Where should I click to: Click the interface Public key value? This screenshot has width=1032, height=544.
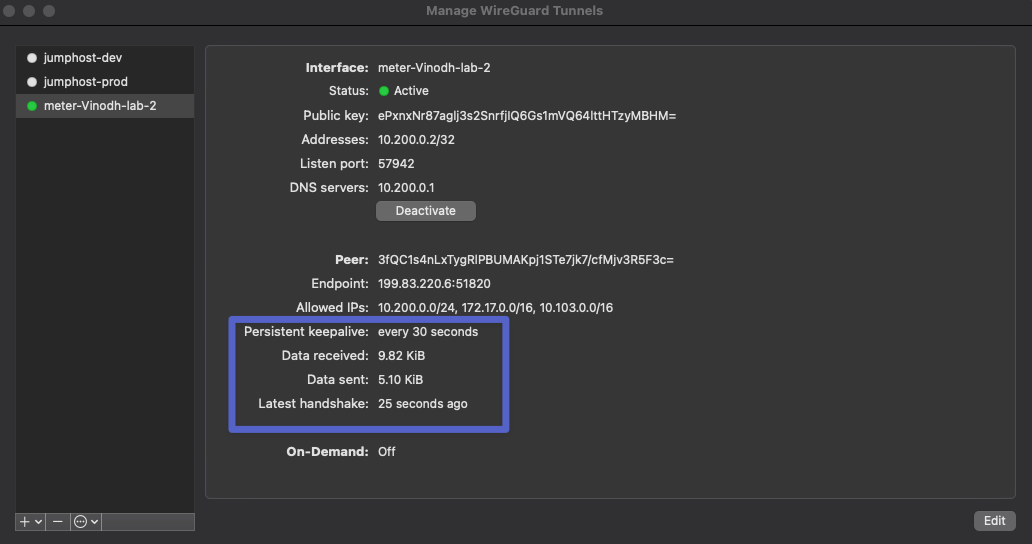pos(527,115)
